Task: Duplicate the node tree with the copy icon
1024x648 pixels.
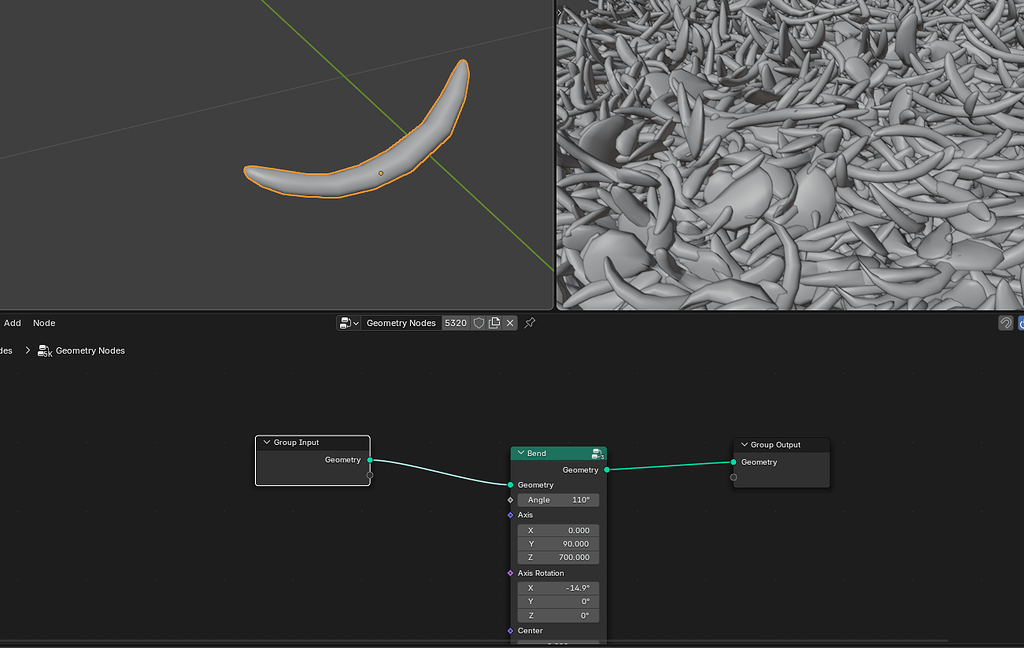Action: pos(494,323)
